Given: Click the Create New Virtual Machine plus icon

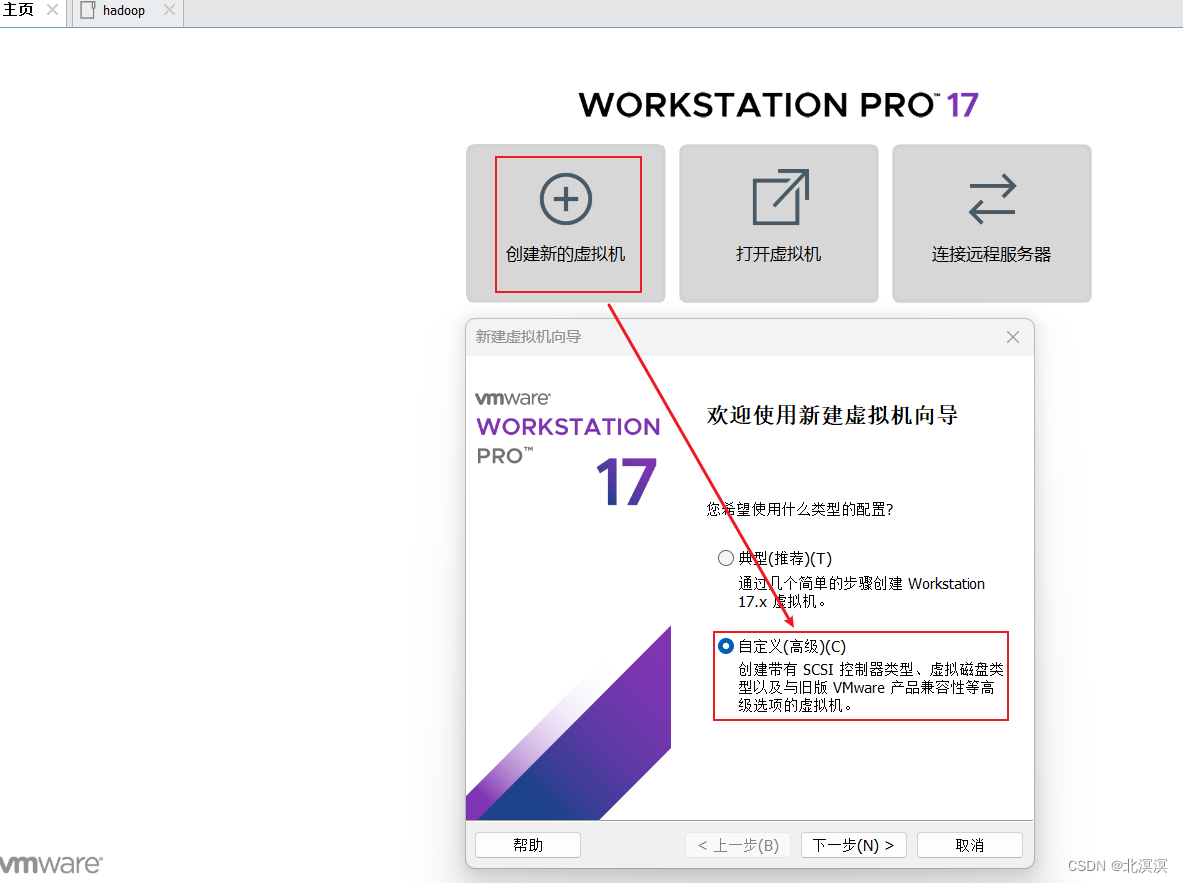Looking at the screenshot, I should pyautogui.click(x=566, y=199).
